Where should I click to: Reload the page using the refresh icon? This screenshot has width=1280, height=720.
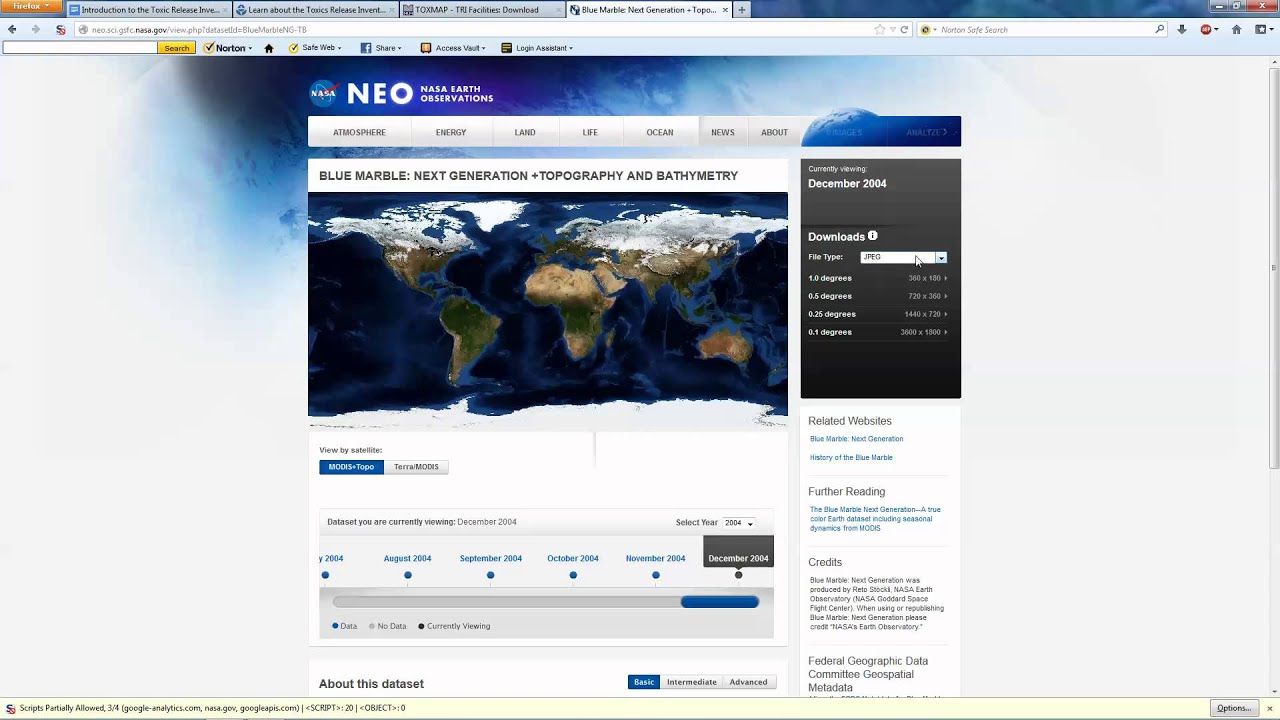pyautogui.click(x=904, y=30)
